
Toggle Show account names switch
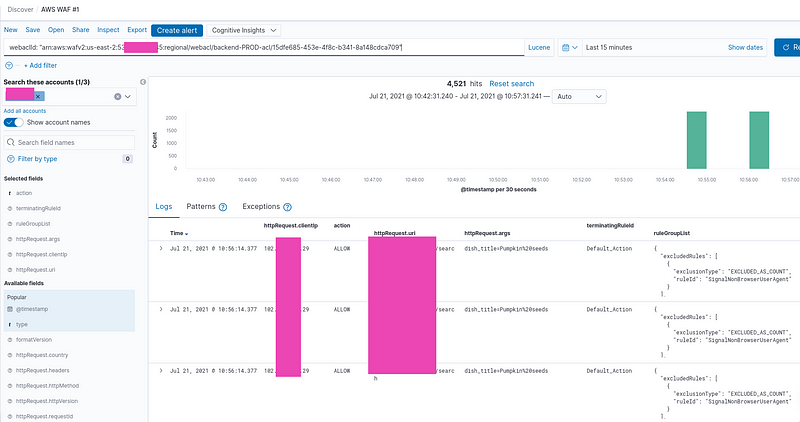(13, 122)
